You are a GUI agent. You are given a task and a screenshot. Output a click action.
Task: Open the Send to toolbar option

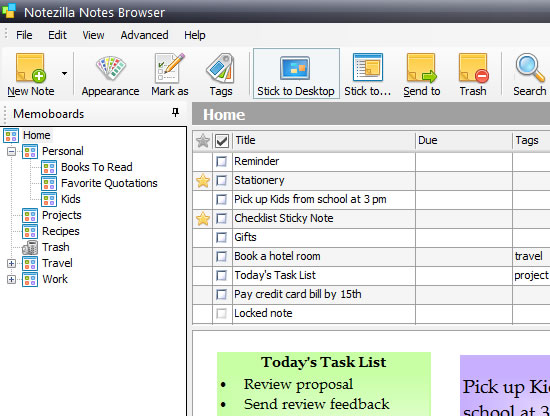[x=422, y=74]
